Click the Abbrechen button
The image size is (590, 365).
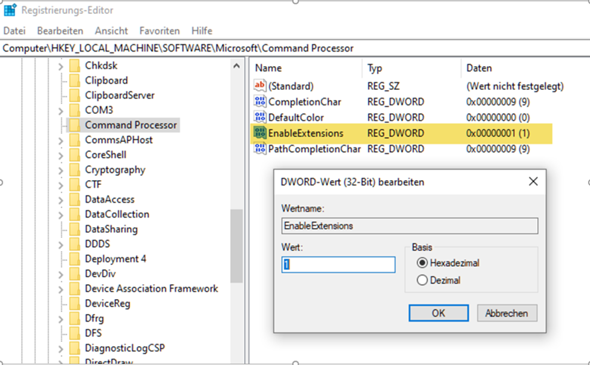point(506,313)
